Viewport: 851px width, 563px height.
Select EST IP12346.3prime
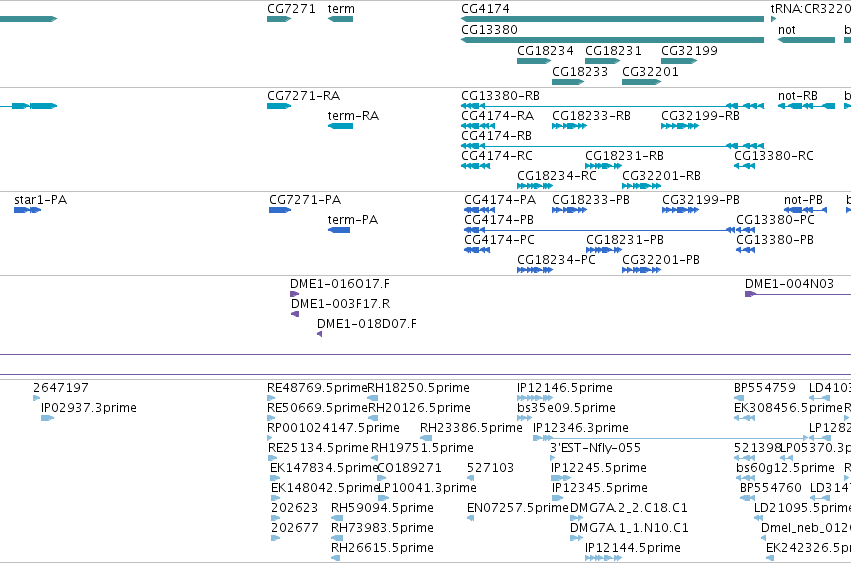(x=580, y=428)
